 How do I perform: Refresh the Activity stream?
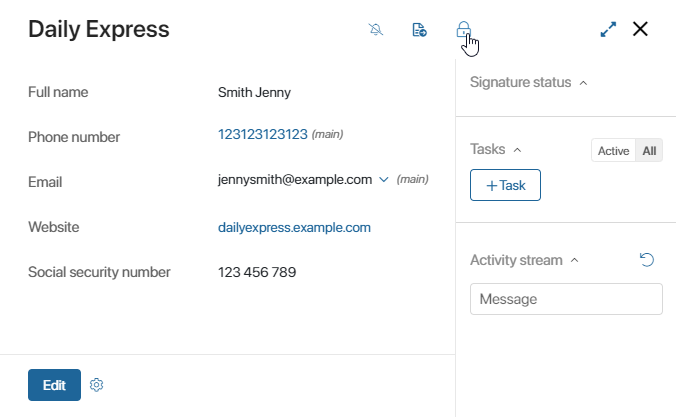pyautogui.click(x=647, y=260)
